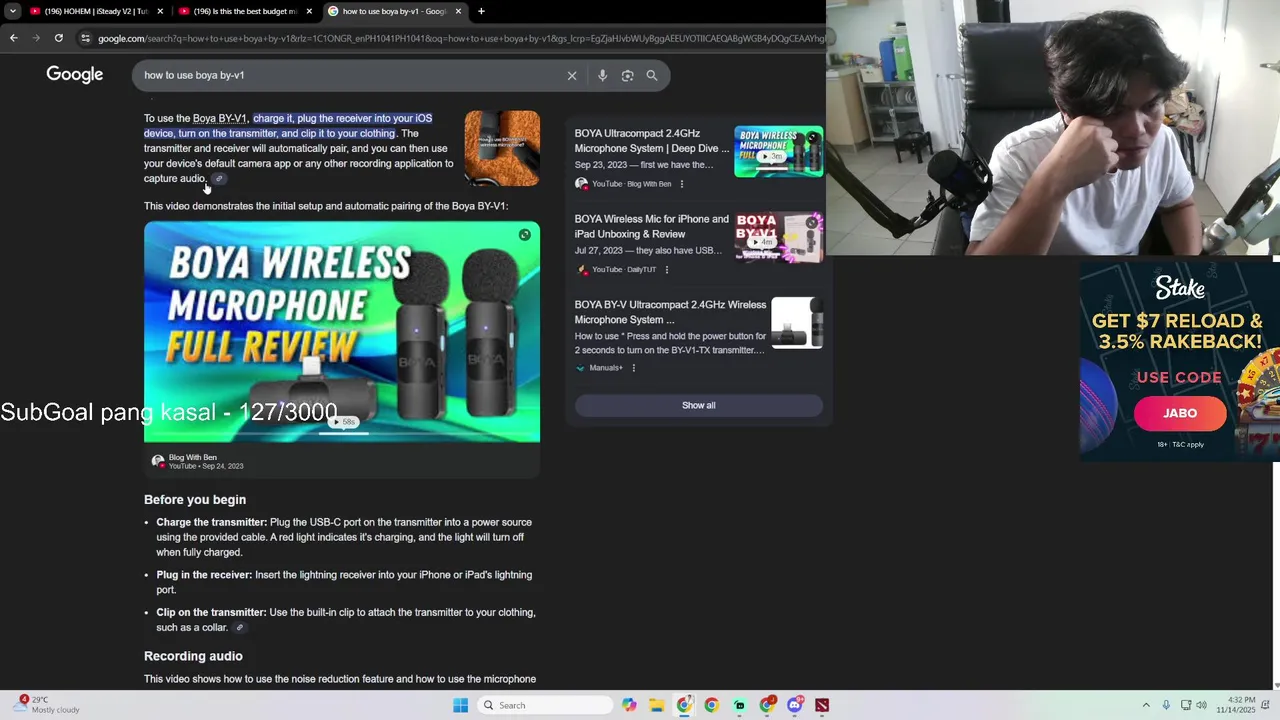Viewport: 1280px width, 720px height.
Task: Switch to the 'best budget' YouTube tab
Action: [x=245, y=11]
